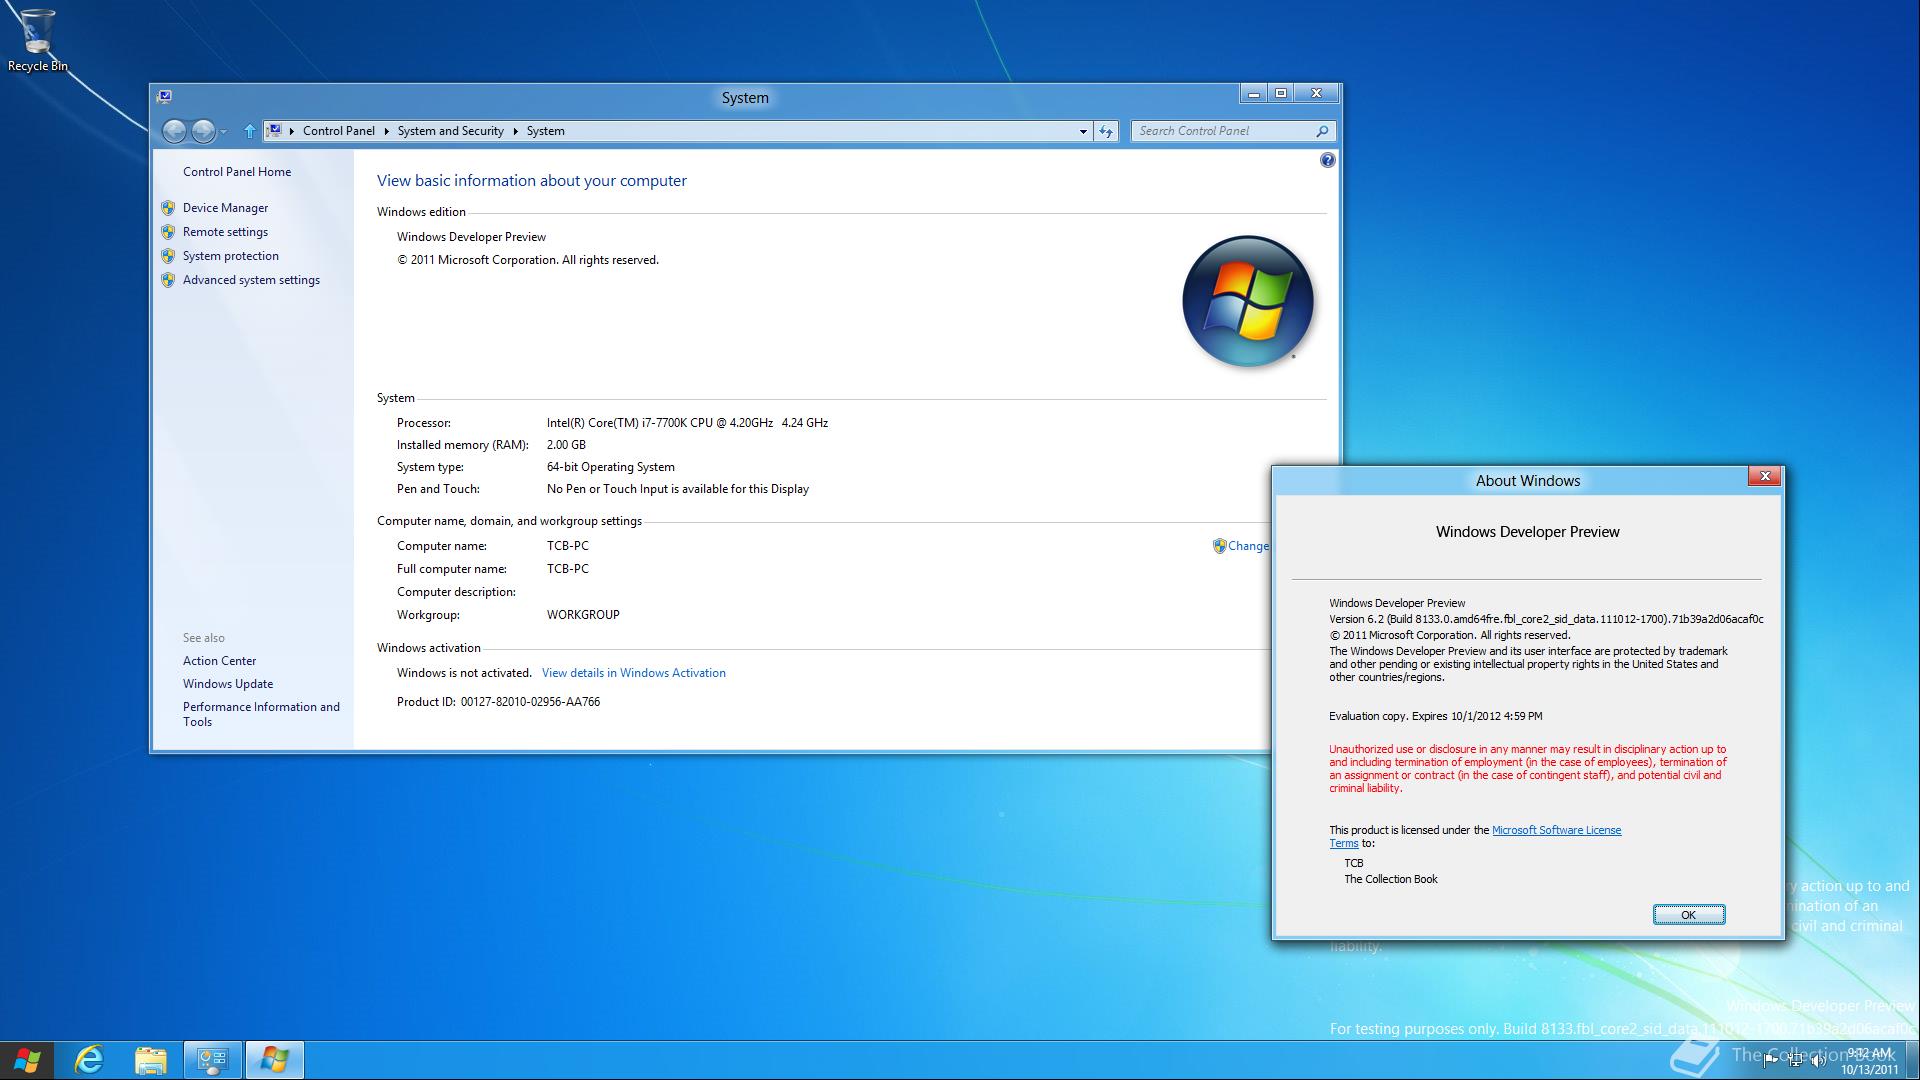The image size is (1920, 1080).
Task: Close the System window
Action: tap(1316, 93)
